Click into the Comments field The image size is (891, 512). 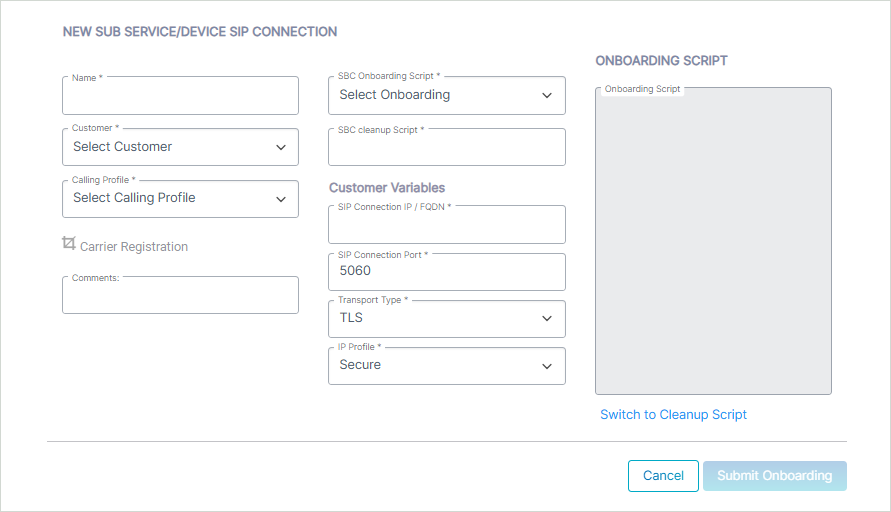(180, 295)
